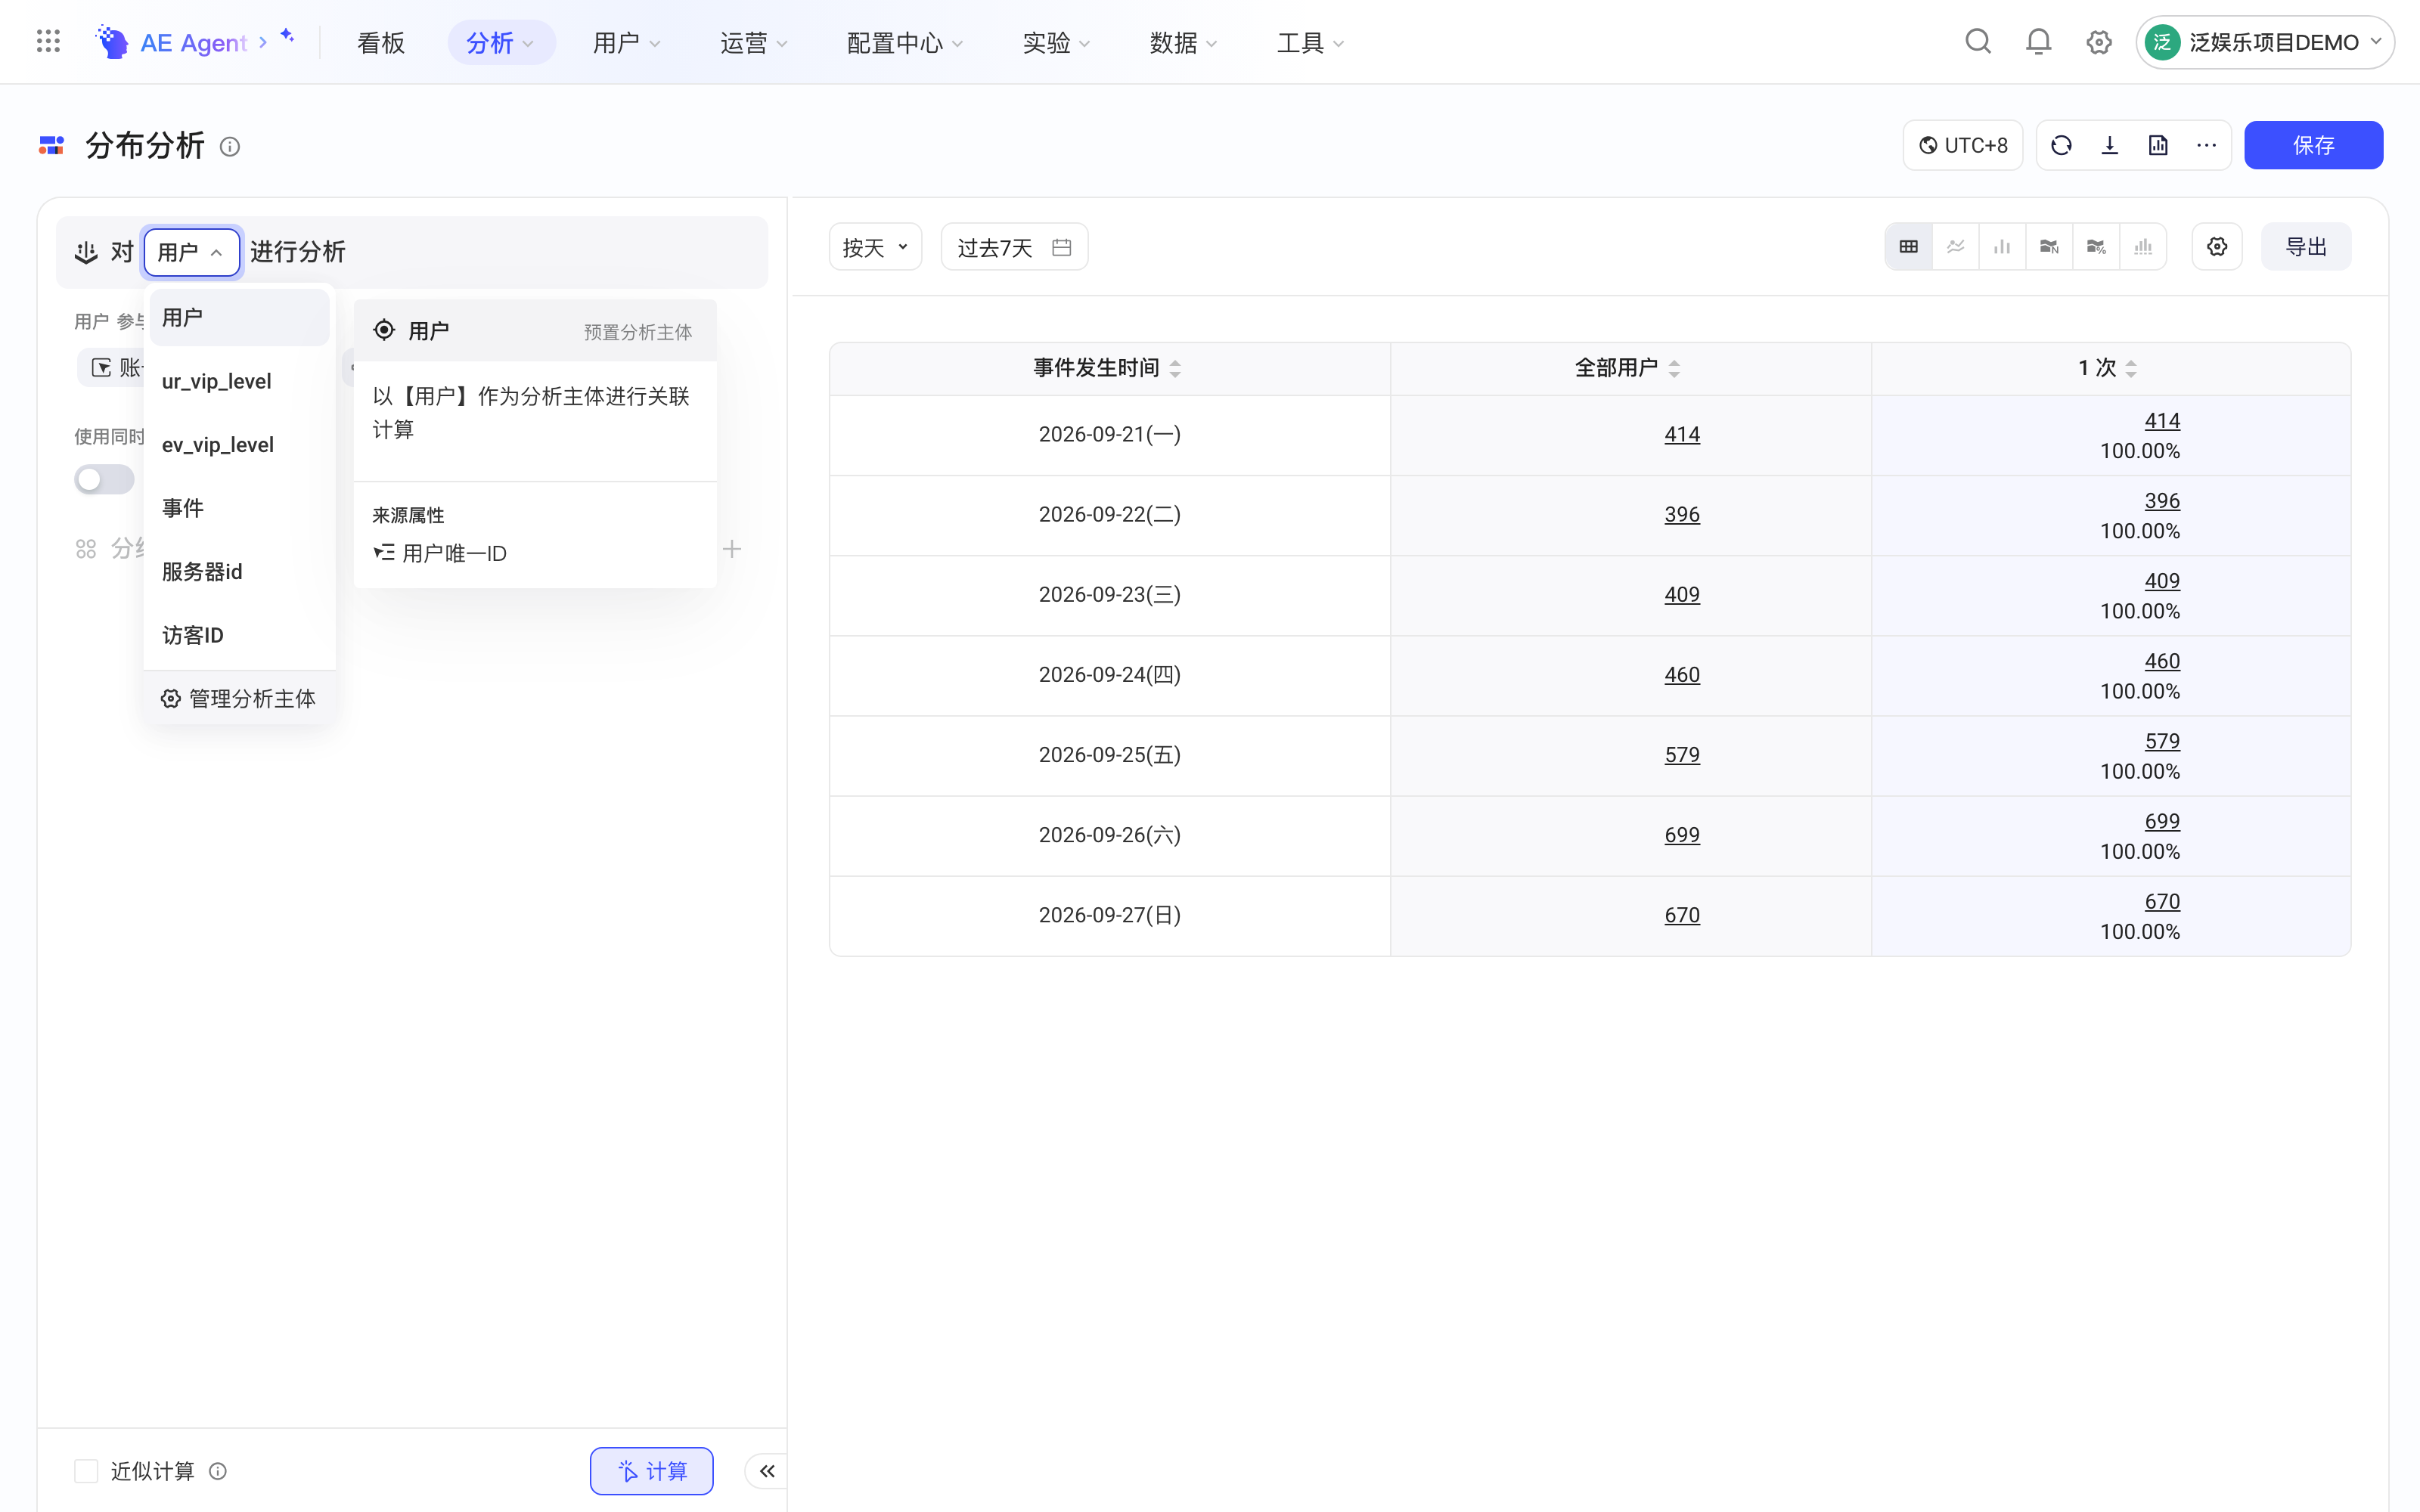Open settings gear in top navigation
The width and height of the screenshot is (2420, 1512).
point(2099,42)
